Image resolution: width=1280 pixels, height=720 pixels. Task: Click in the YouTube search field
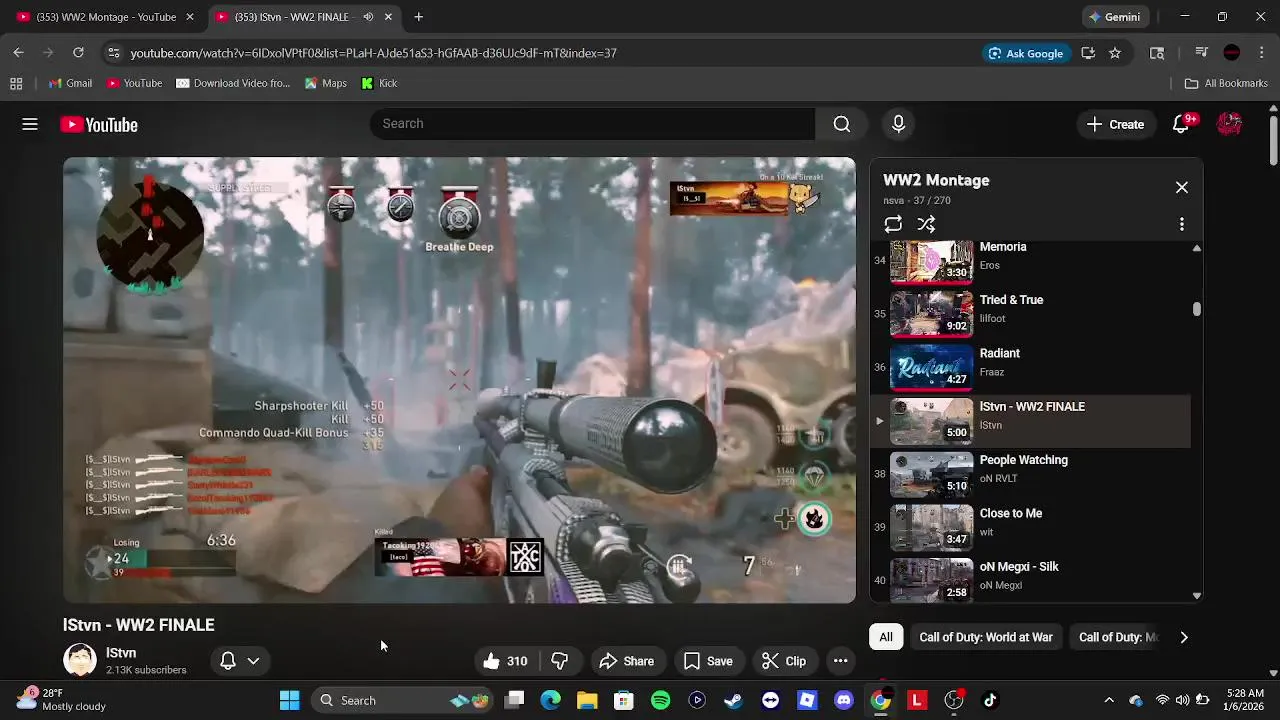coord(592,124)
